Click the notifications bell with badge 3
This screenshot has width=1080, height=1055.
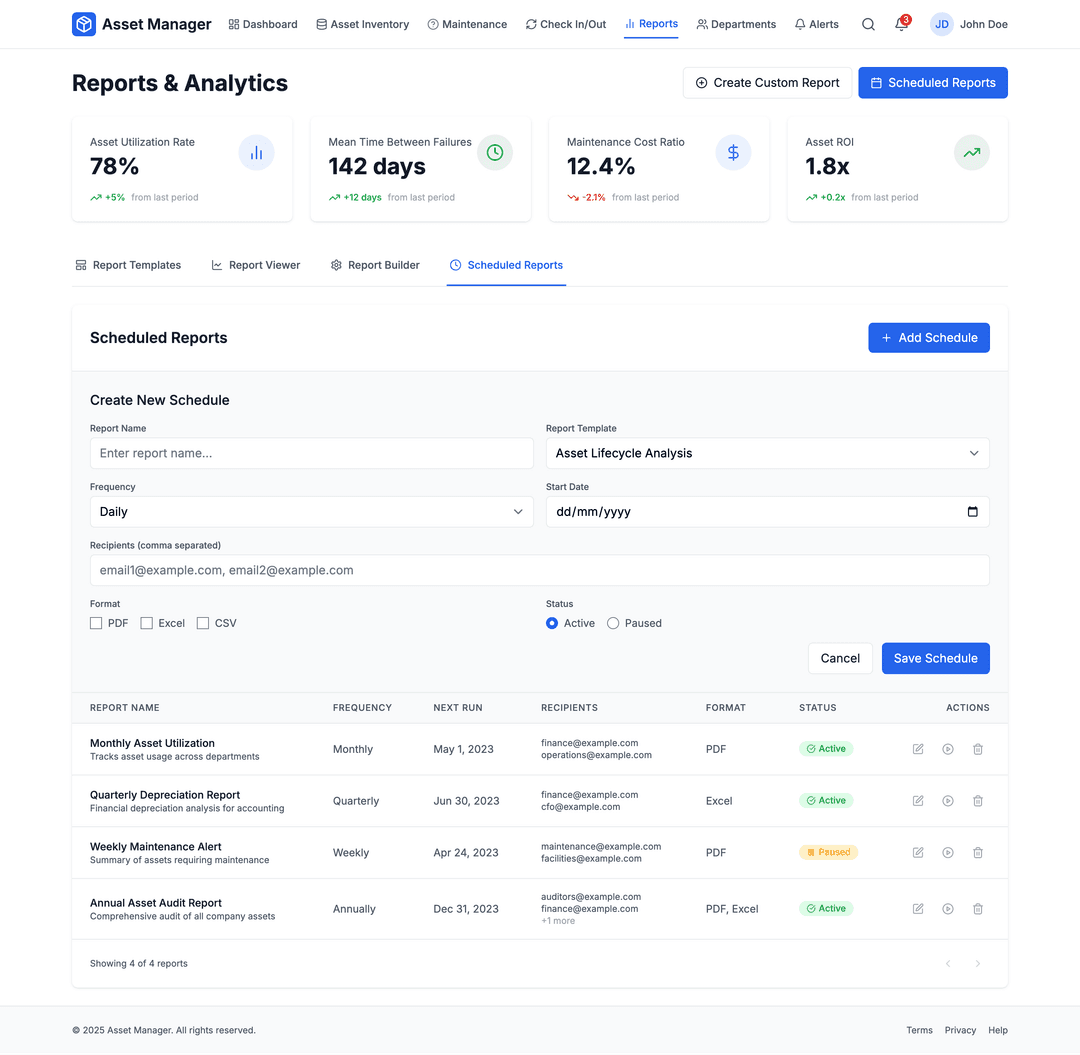point(900,24)
